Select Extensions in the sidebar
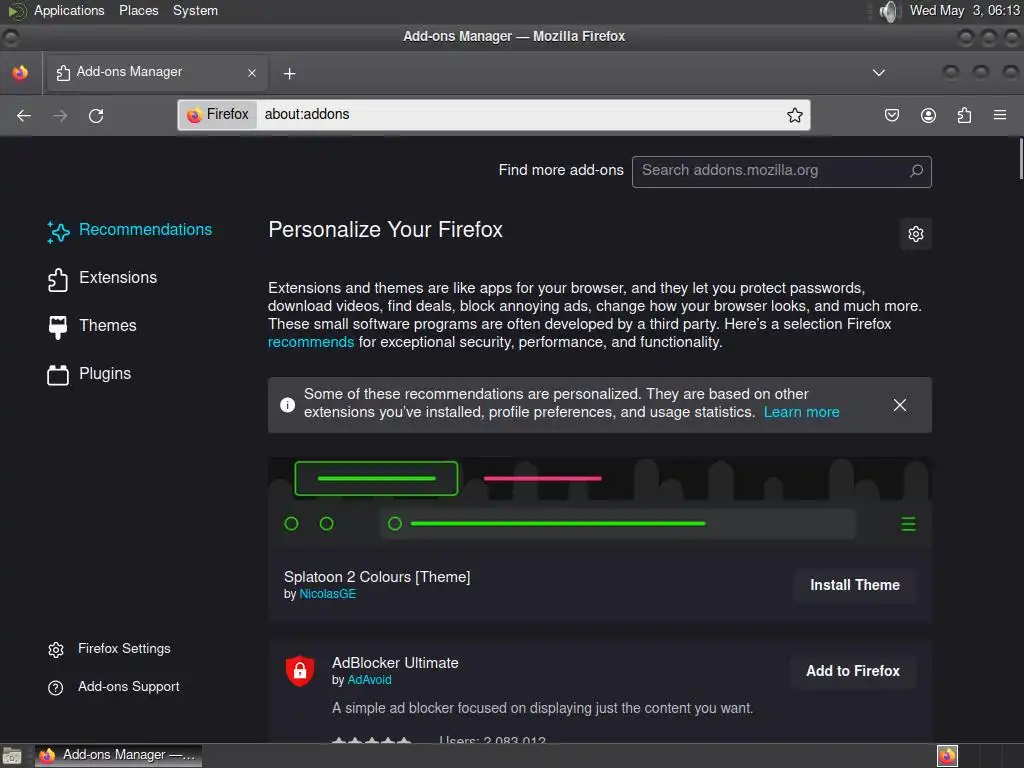Image resolution: width=1024 pixels, height=768 pixels. coord(102,278)
